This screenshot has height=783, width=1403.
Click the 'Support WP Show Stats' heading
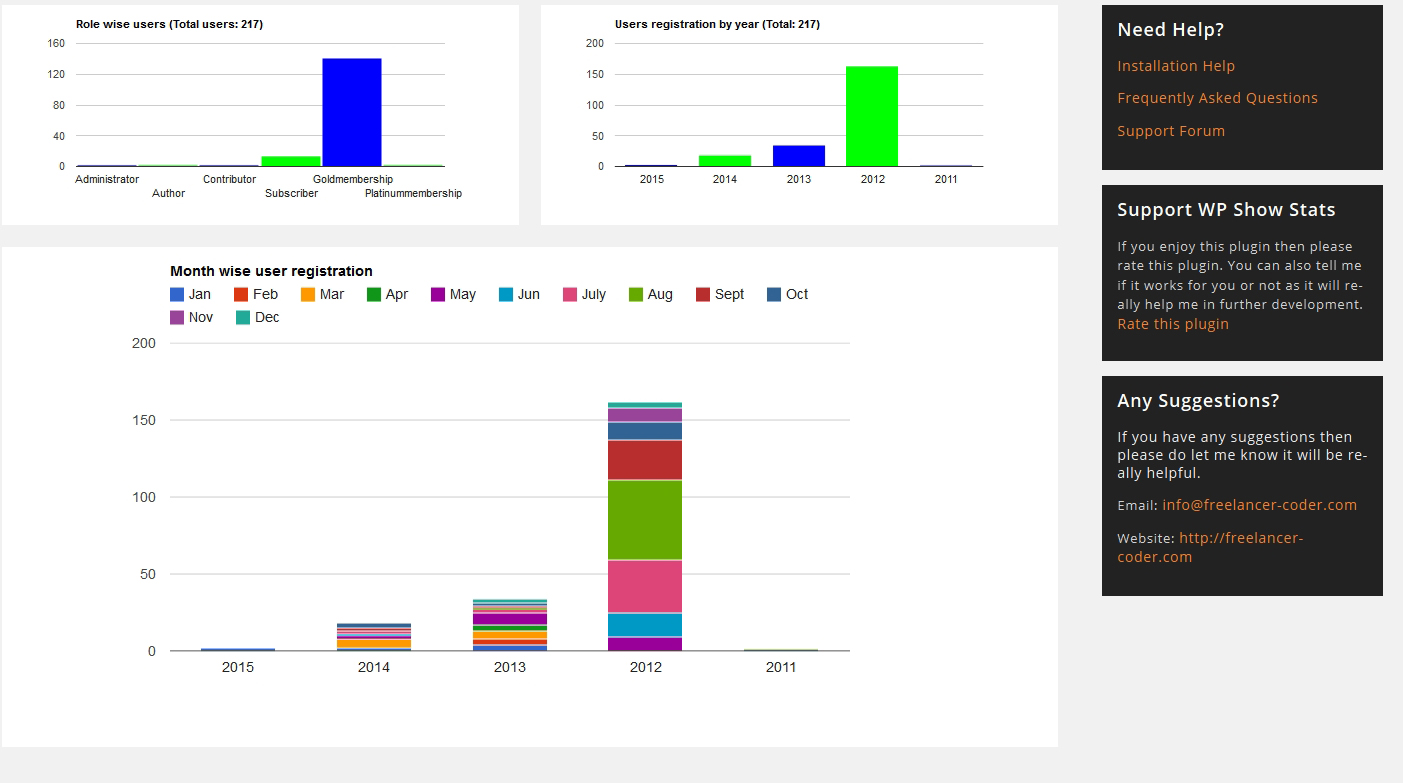click(x=1226, y=210)
